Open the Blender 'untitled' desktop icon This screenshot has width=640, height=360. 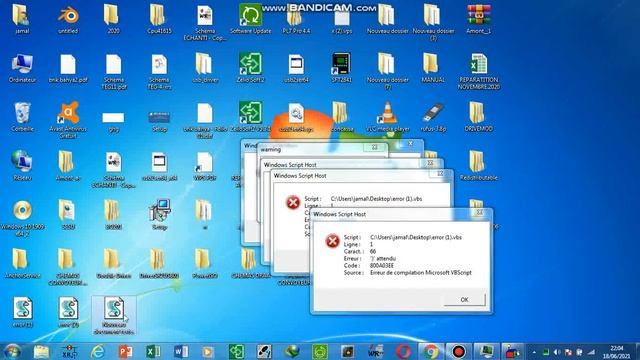tap(68, 18)
